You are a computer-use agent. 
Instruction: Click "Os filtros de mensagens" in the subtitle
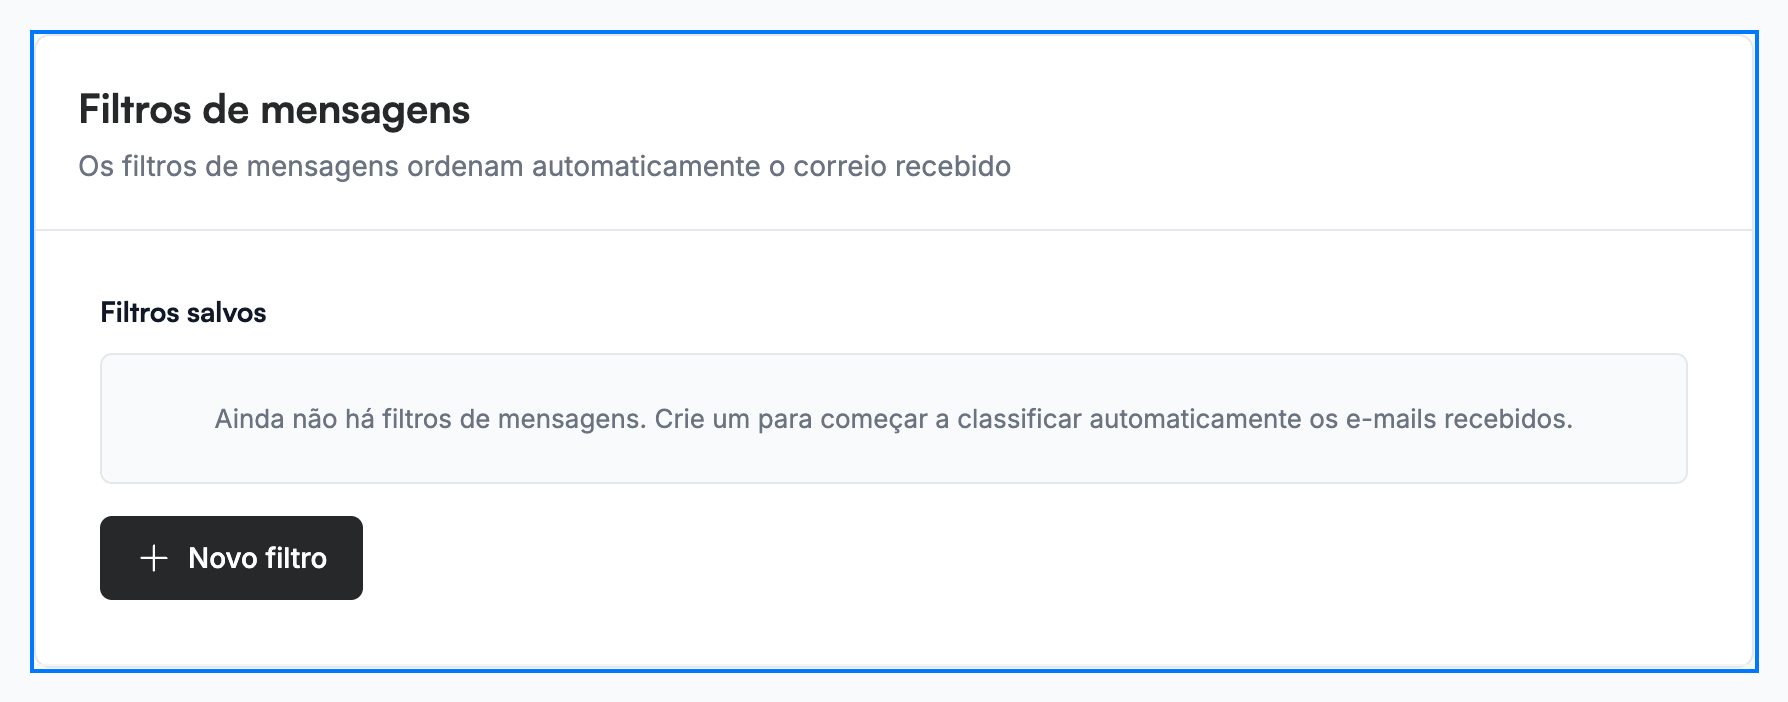[x=239, y=166]
